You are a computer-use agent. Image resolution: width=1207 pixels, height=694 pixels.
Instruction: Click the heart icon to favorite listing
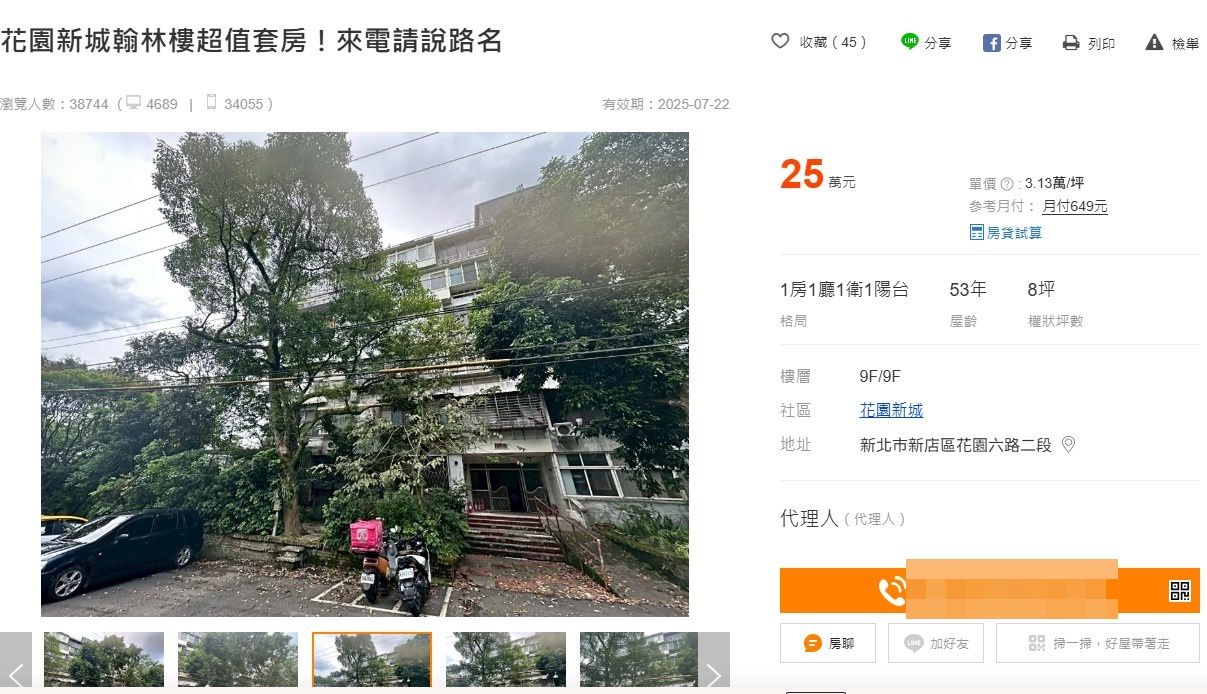click(x=780, y=42)
